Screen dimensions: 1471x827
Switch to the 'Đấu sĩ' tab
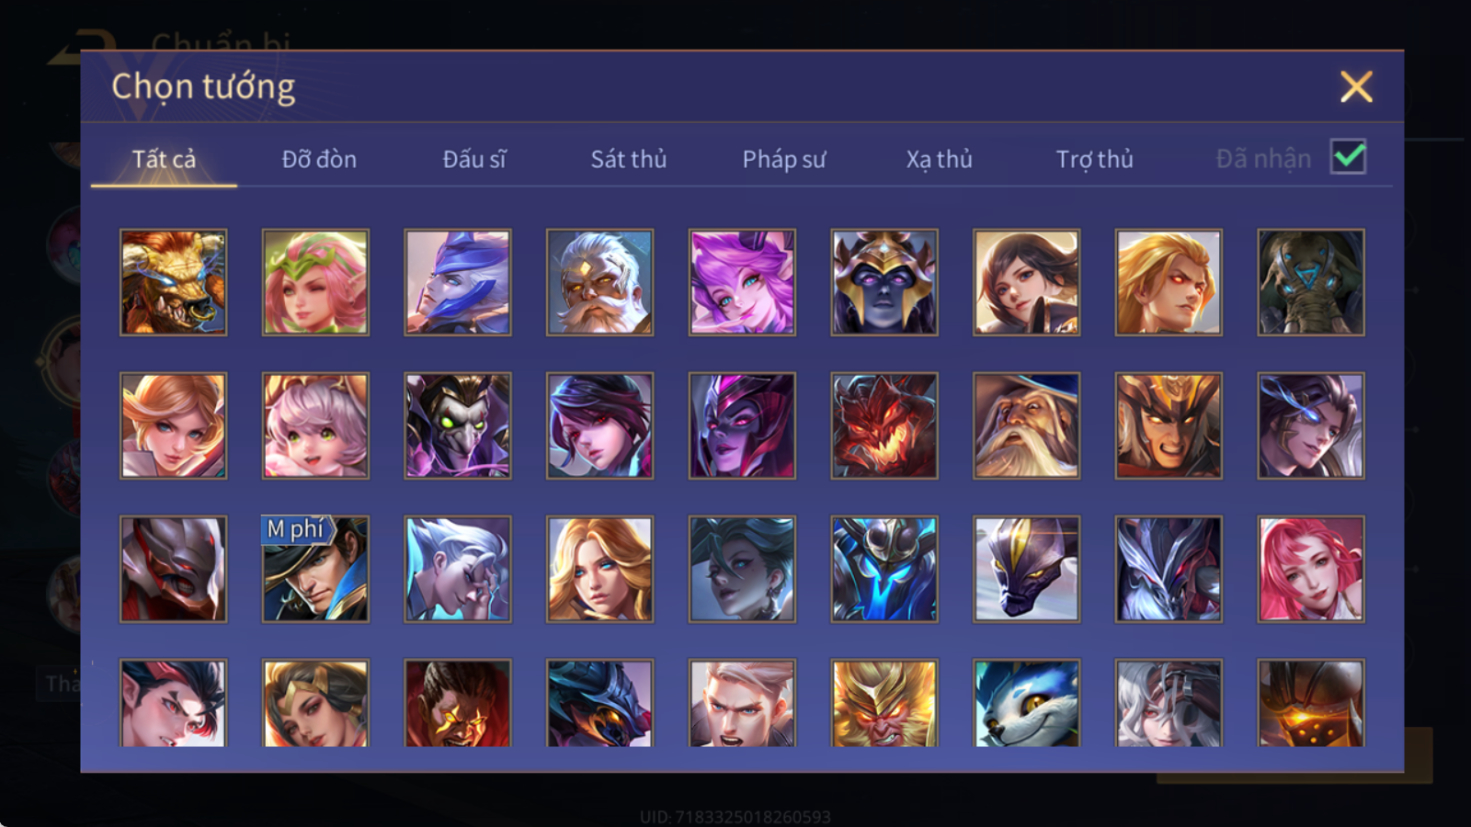tap(474, 159)
